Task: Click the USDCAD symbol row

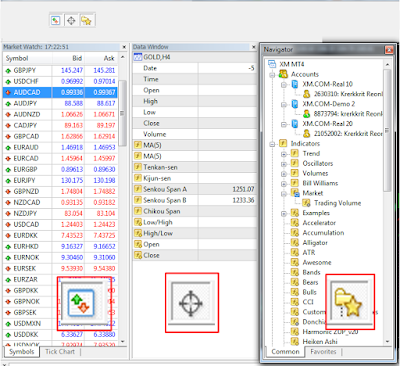Action: [x=60, y=224]
